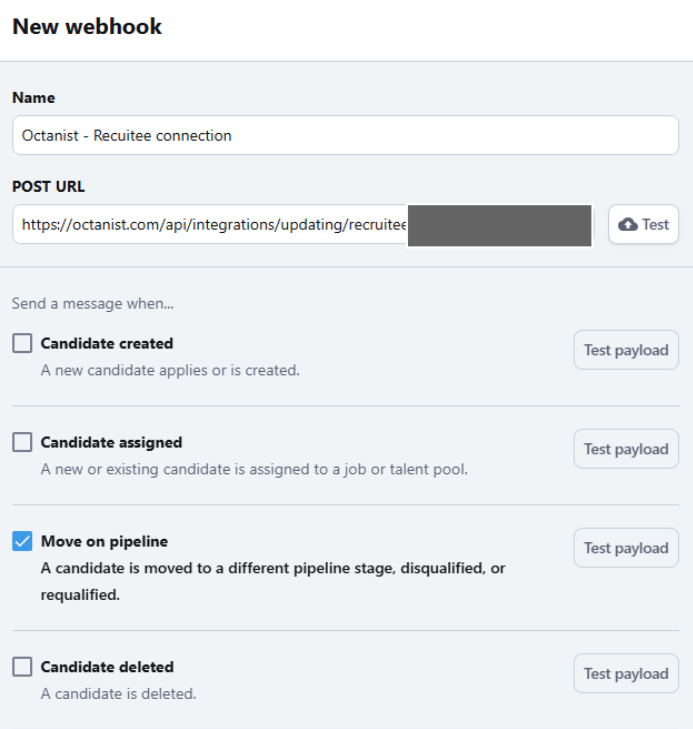Click the Candidate assigned description text
693x729 pixels.
[254, 469]
